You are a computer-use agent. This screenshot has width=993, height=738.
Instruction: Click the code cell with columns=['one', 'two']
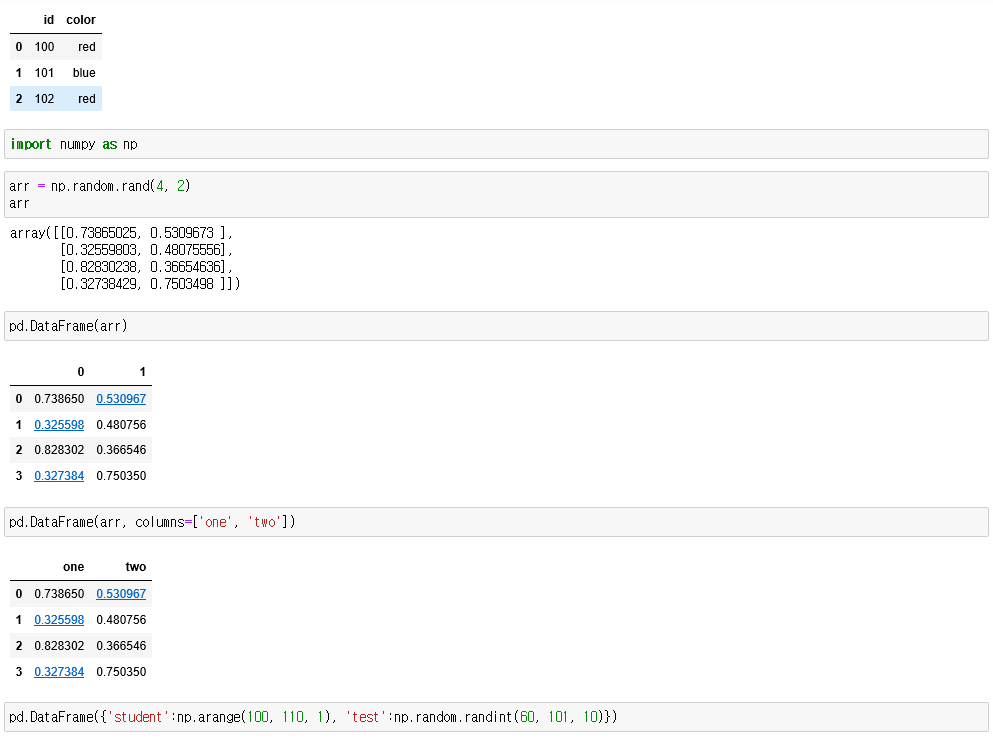pyautogui.click(x=496, y=522)
